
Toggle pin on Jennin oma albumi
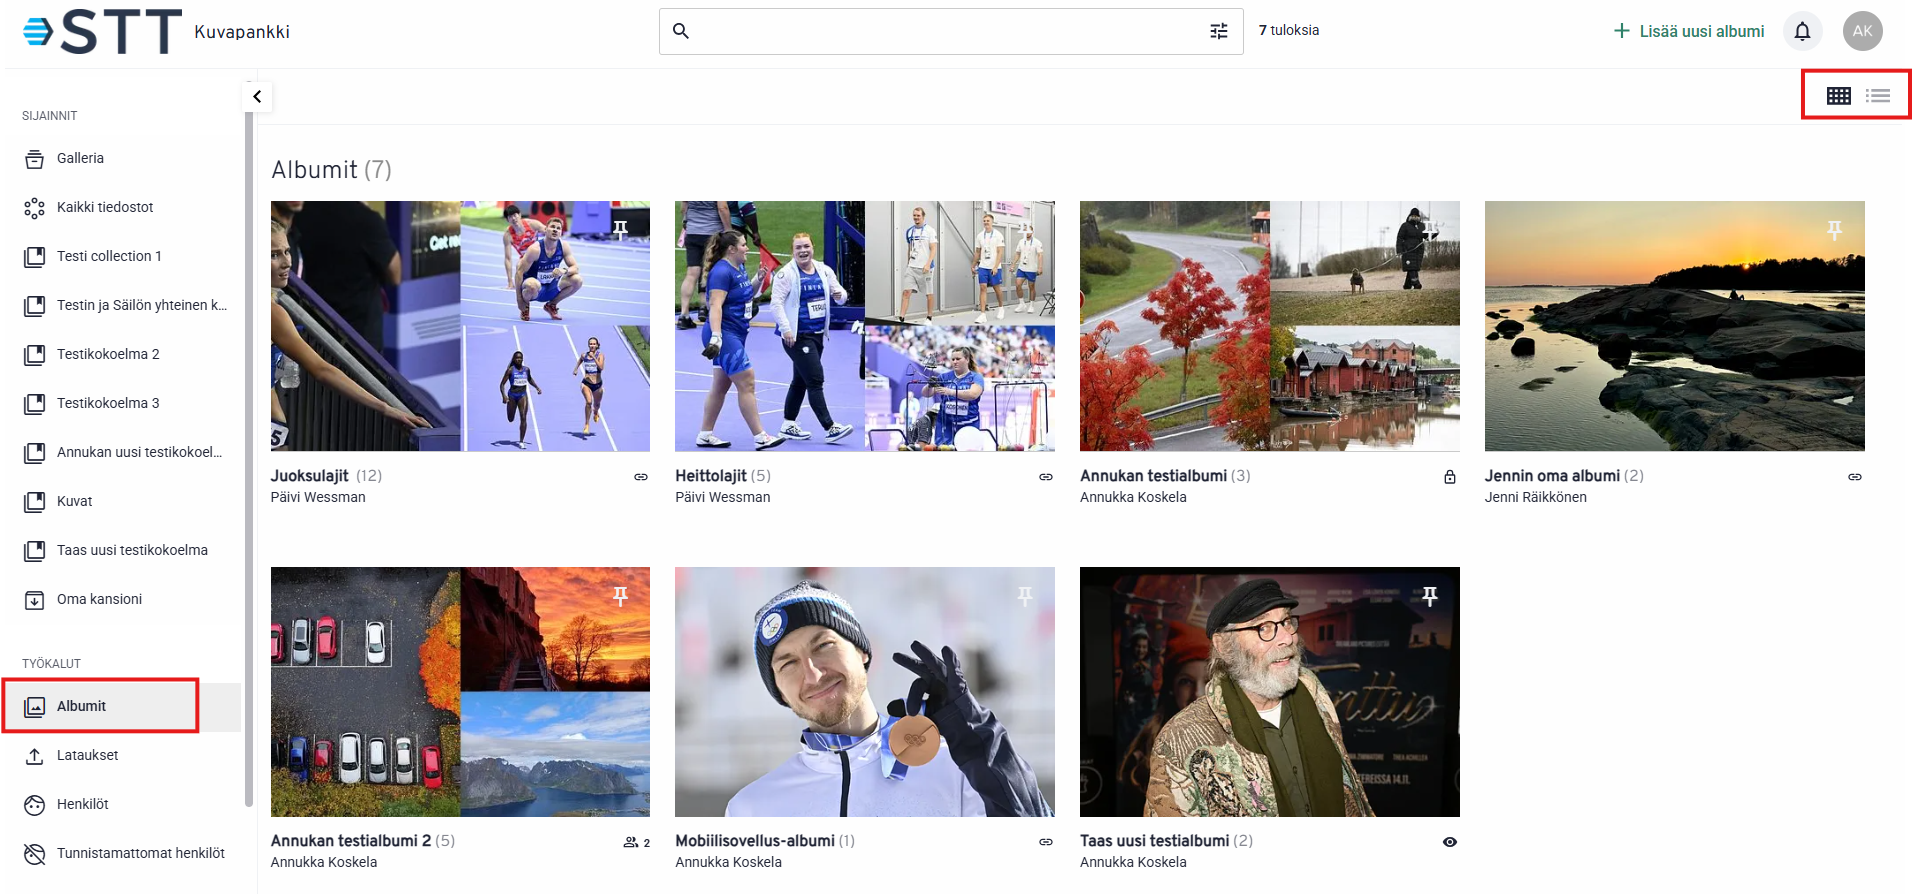pos(1834,230)
